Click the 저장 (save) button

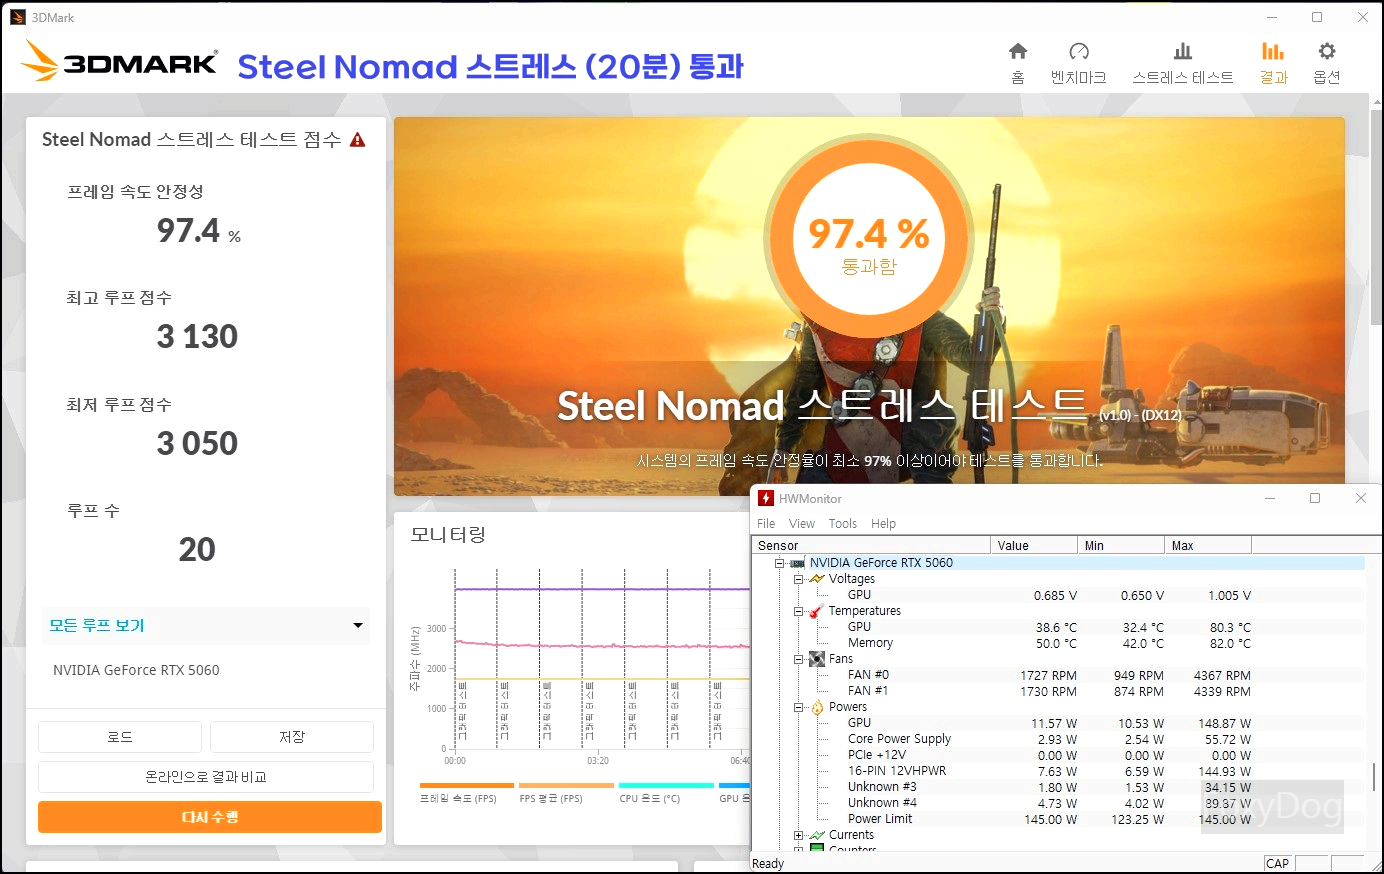[292, 737]
